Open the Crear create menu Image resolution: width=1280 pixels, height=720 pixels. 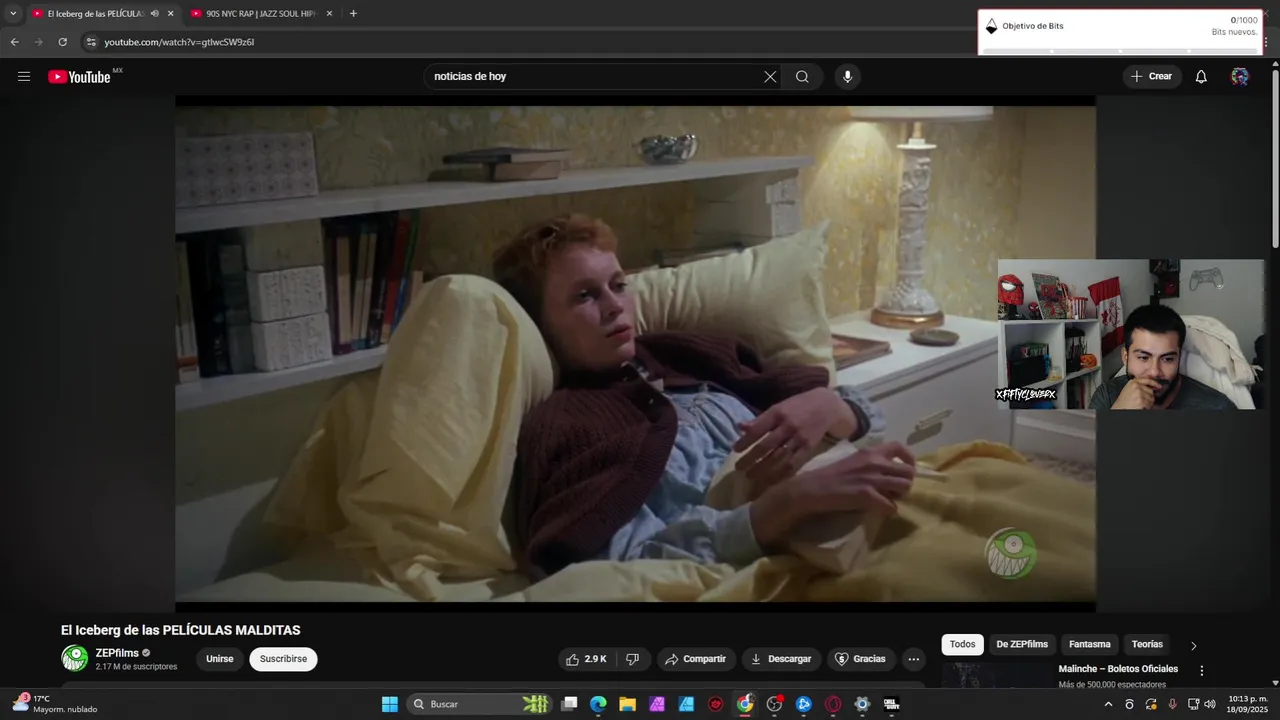(x=1152, y=77)
